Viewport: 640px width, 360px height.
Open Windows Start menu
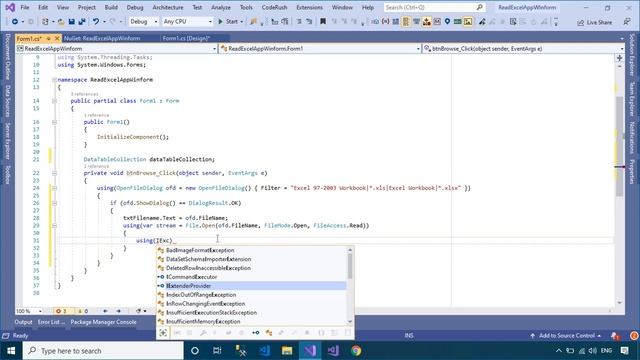pyautogui.click(x=11, y=351)
